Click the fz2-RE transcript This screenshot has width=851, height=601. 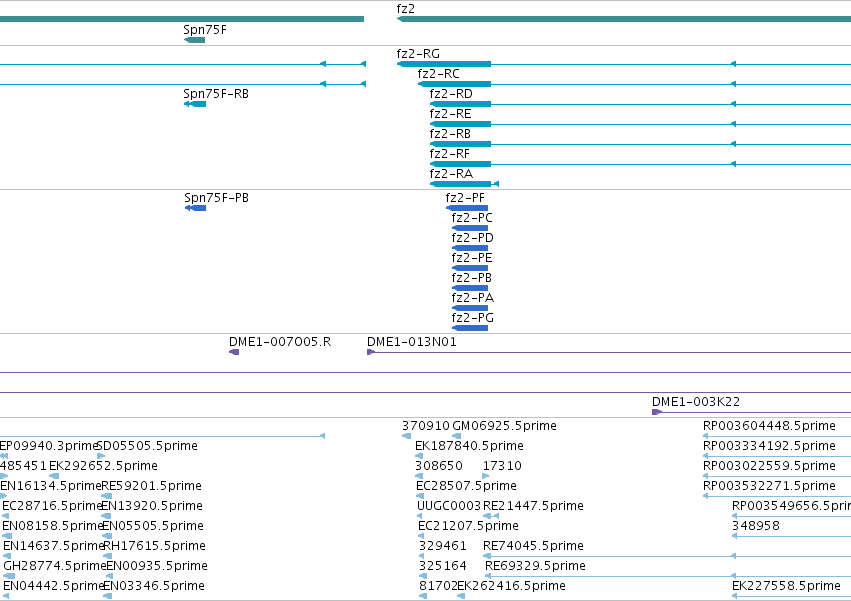pos(460,124)
